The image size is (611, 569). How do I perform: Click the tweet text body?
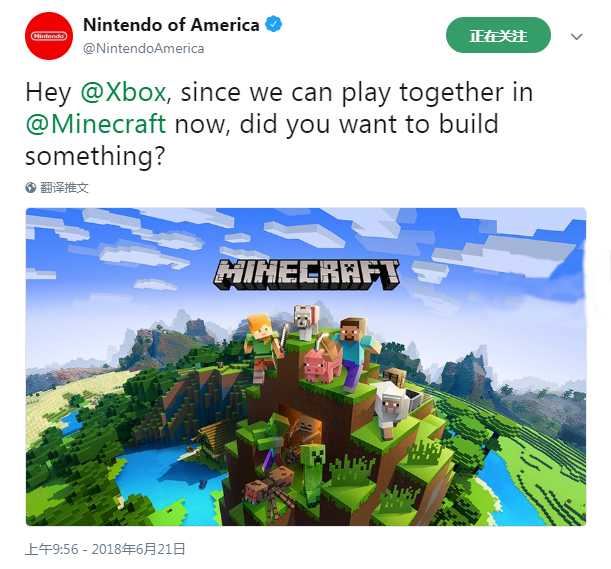pos(279,124)
